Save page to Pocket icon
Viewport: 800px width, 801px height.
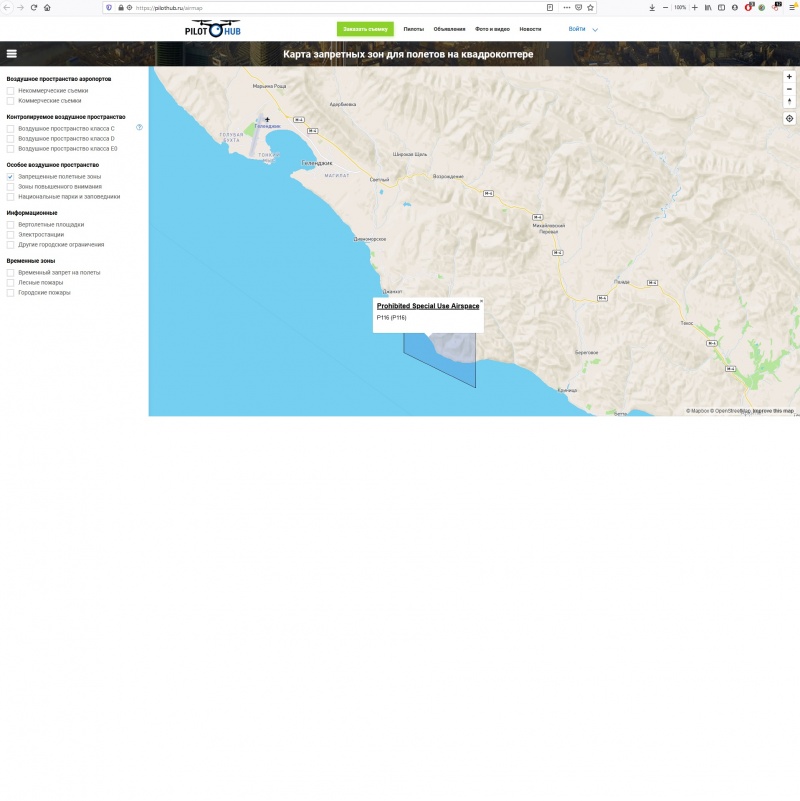coord(578,8)
